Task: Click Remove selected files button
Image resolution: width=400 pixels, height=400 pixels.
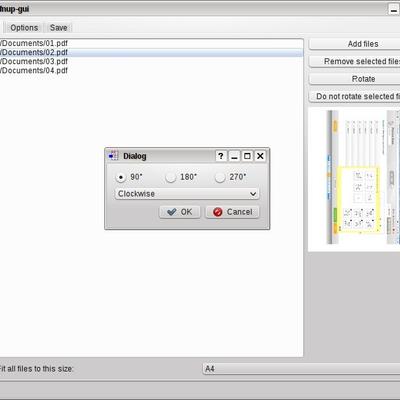Action: tap(355, 61)
